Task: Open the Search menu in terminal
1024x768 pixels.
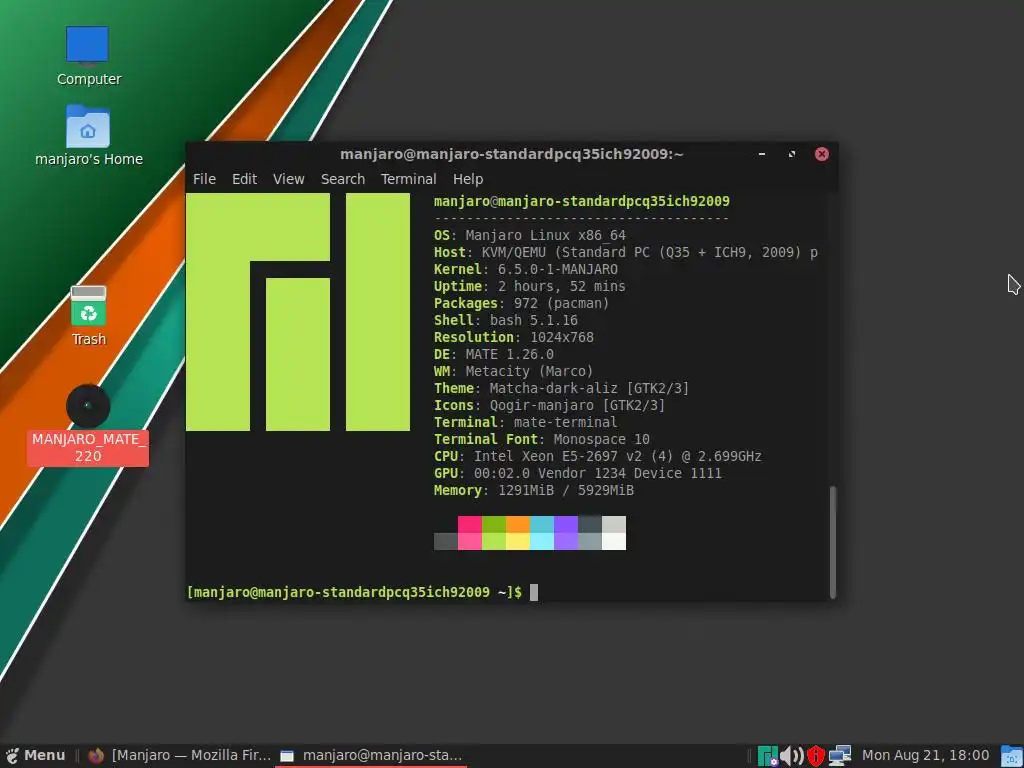Action: point(343,179)
